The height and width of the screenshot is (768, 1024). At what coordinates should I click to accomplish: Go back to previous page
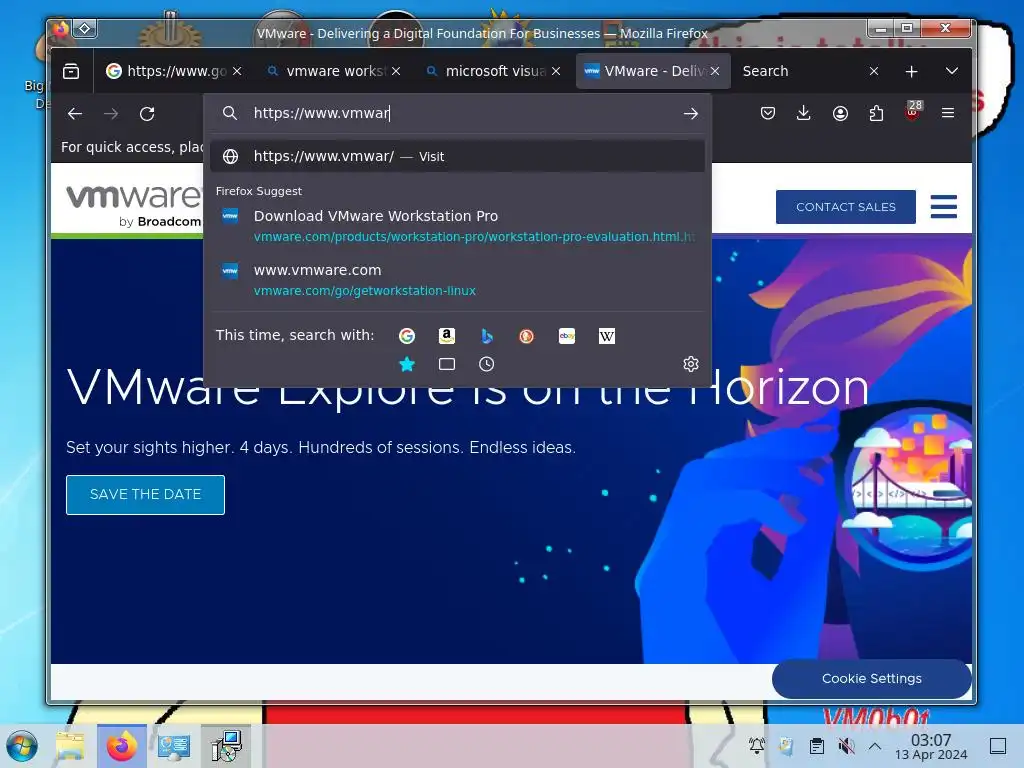point(75,114)
